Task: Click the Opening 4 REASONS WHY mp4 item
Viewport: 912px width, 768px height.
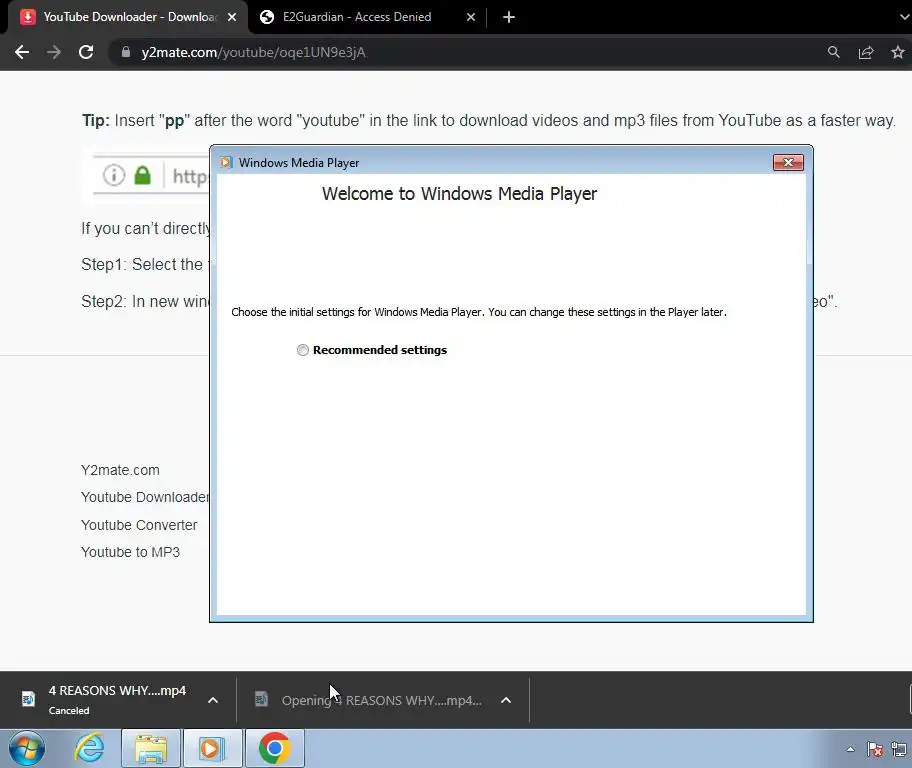Action: [x=382, y=701]
